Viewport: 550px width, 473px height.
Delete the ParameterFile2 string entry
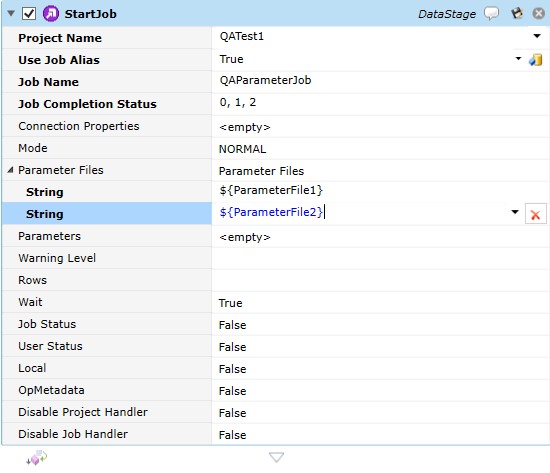click(535, 214)
